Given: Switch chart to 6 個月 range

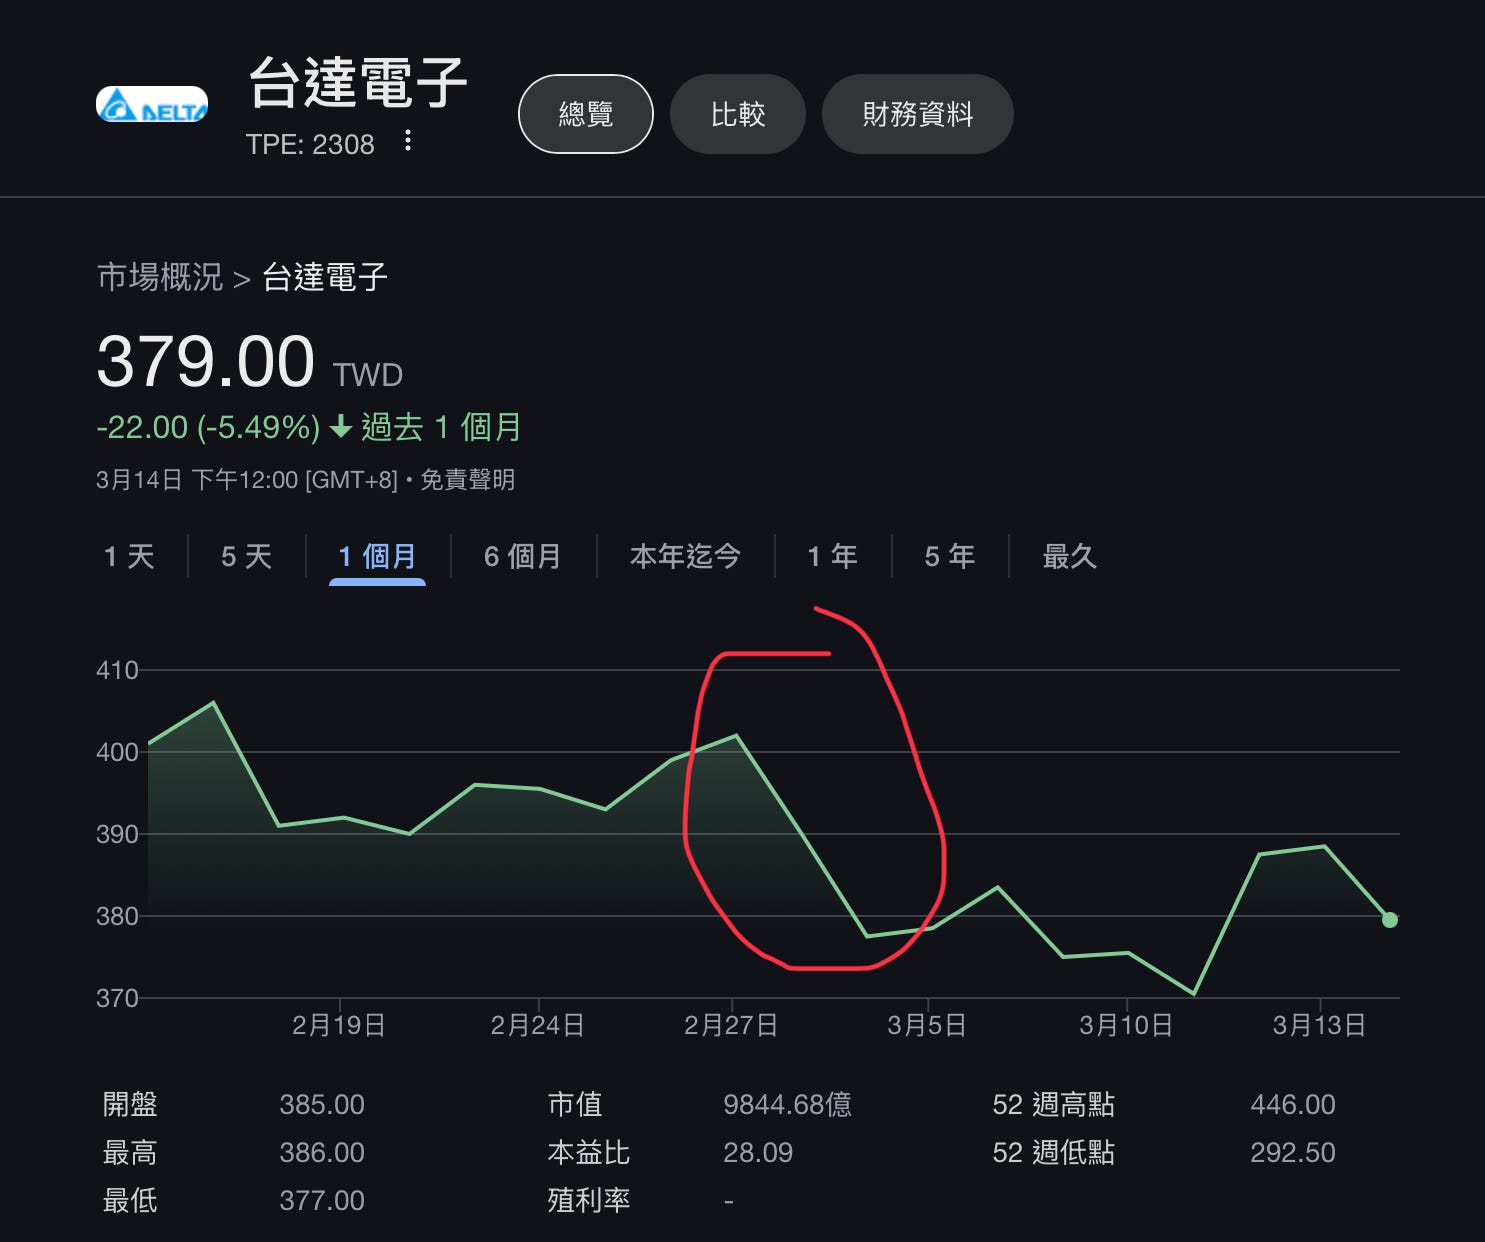Looking at the screenshot, I should pyautogui.click(x=522, y=556).
